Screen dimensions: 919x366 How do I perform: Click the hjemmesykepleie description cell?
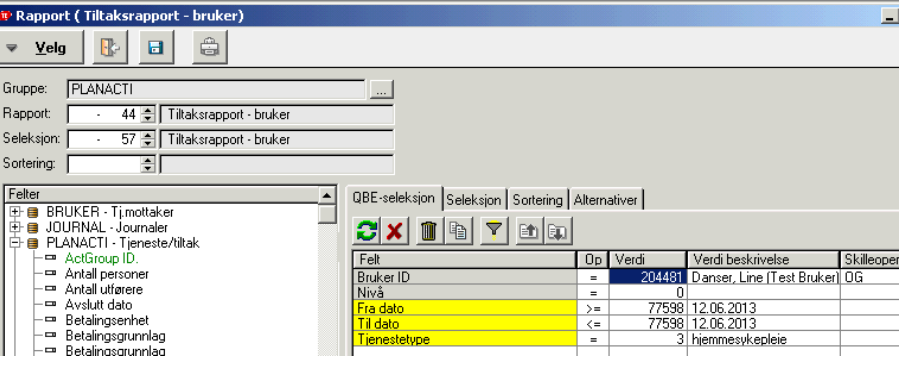(763, 338)
